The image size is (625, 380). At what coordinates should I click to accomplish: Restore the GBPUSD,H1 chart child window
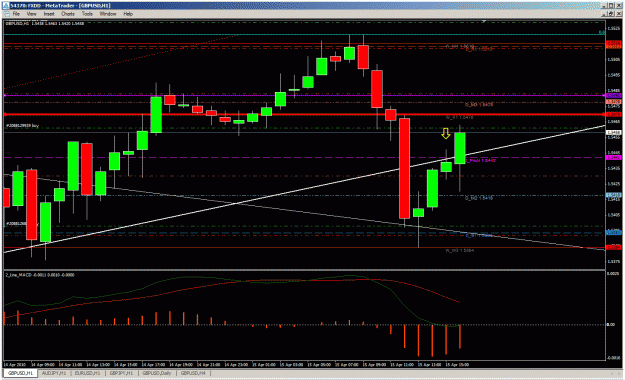611,14
